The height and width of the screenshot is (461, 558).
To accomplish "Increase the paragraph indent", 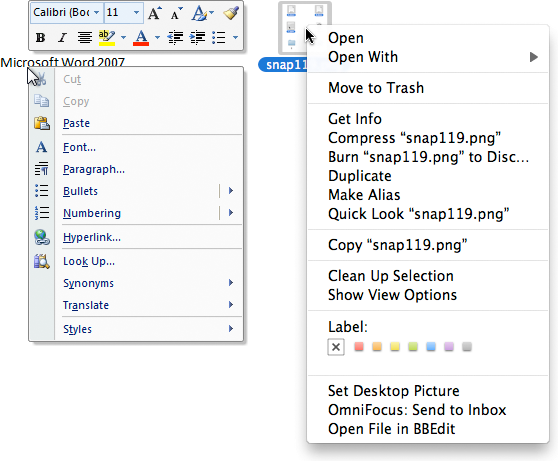I will (x=198, y=37).
